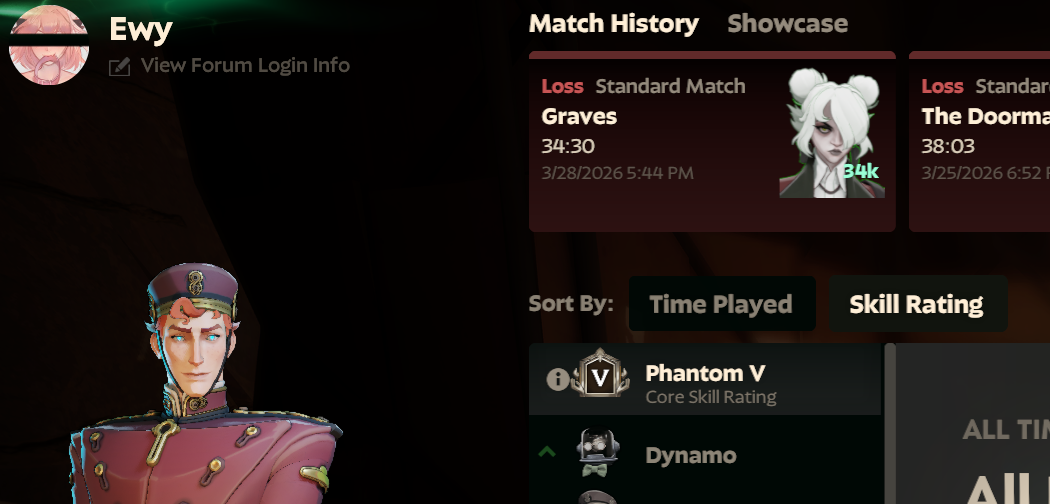Open View Forum Login Info link
1050x504 pixels.
pos(245,66)
